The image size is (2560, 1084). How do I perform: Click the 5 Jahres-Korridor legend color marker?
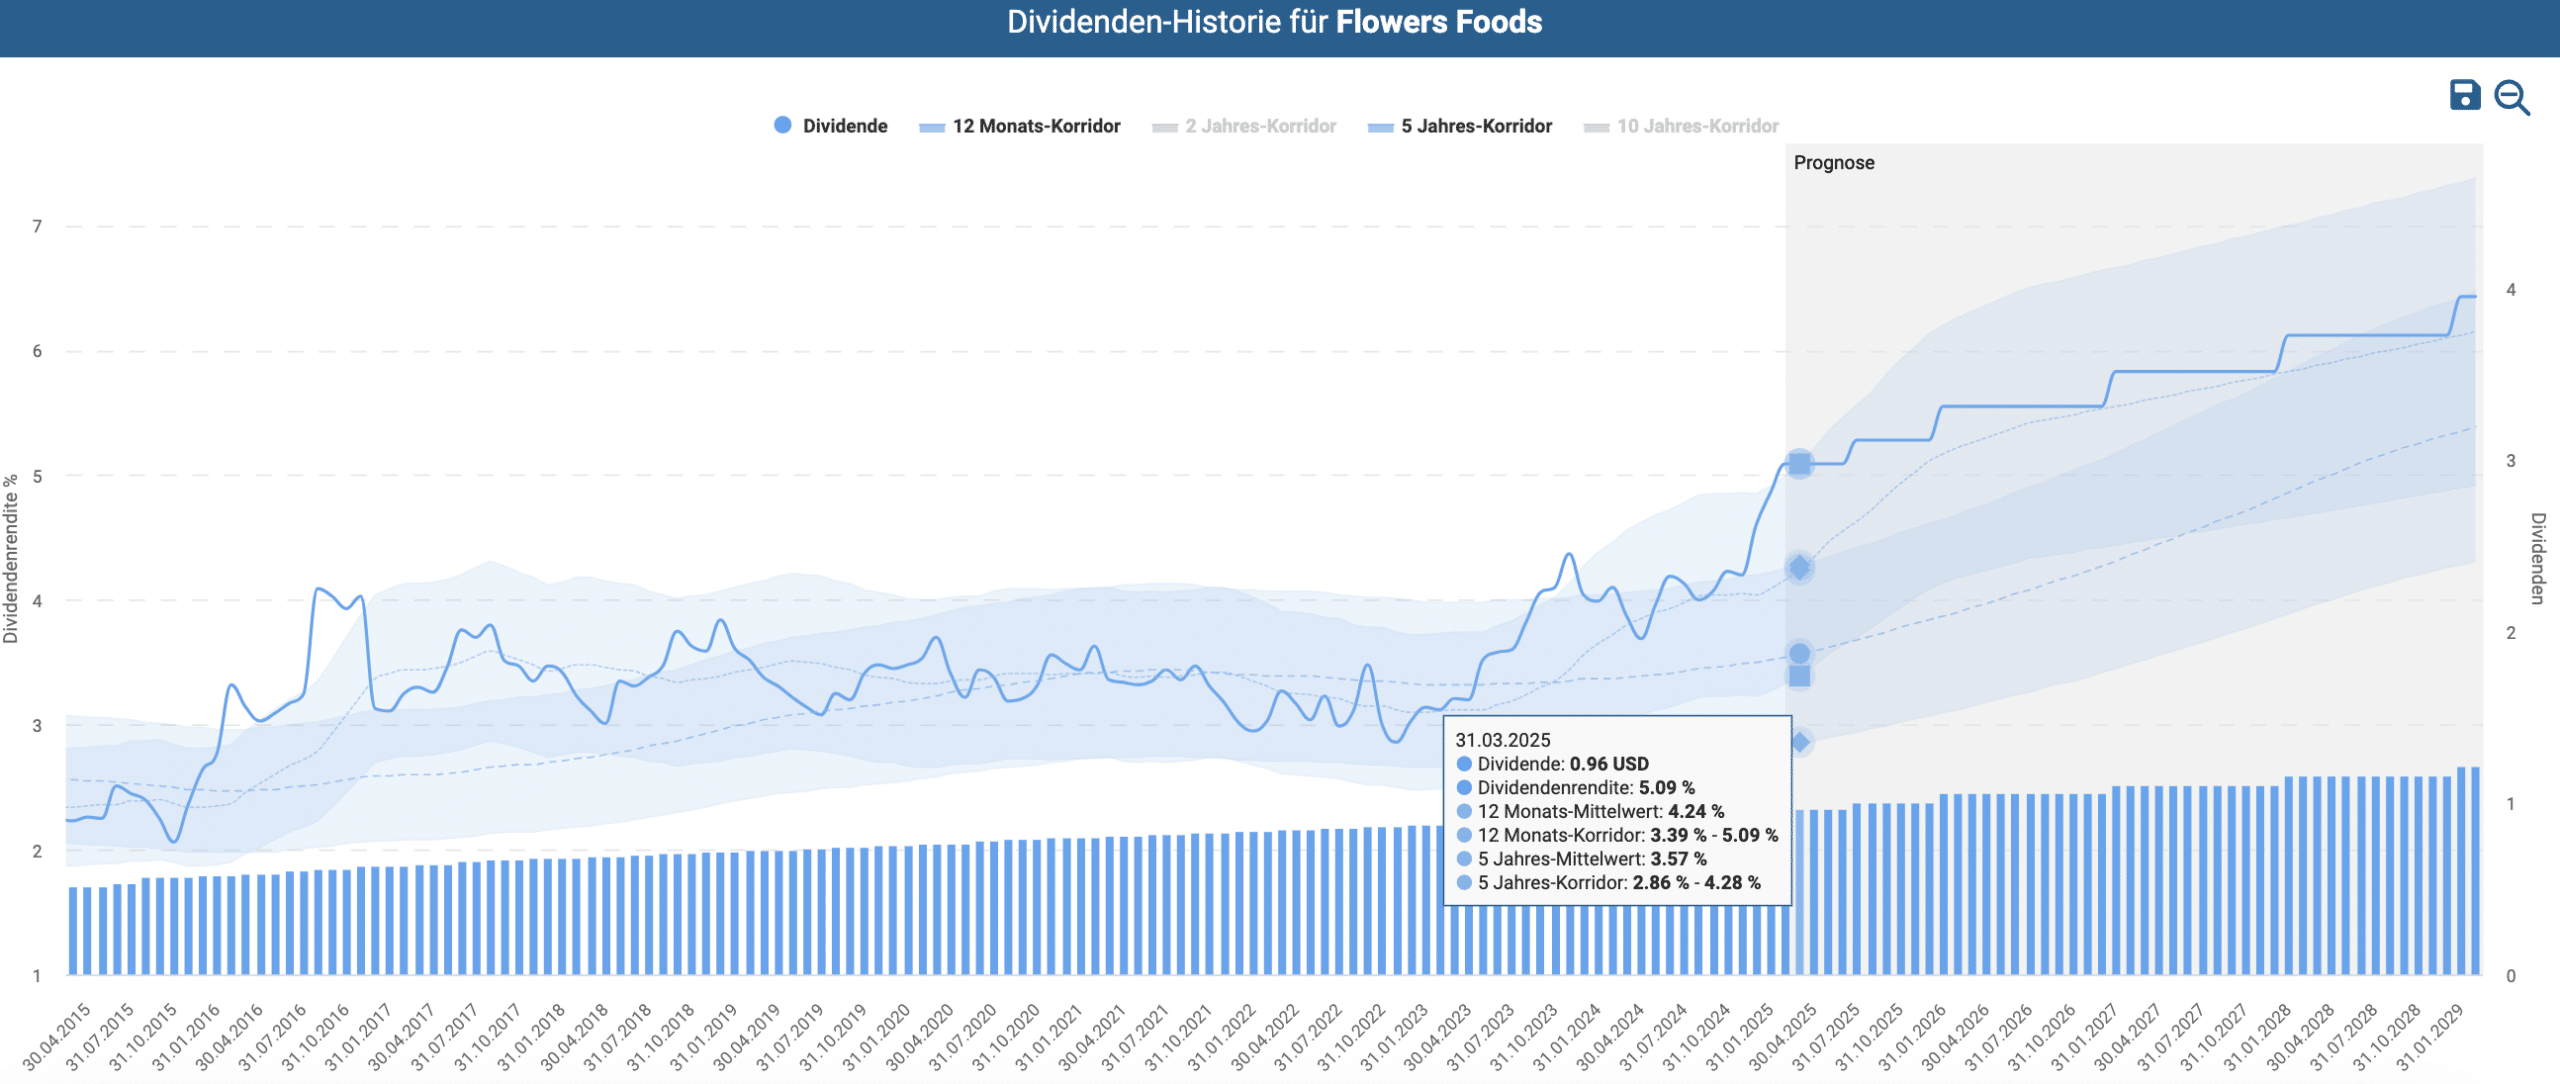pyautogui.click(x=1380, y=127)
